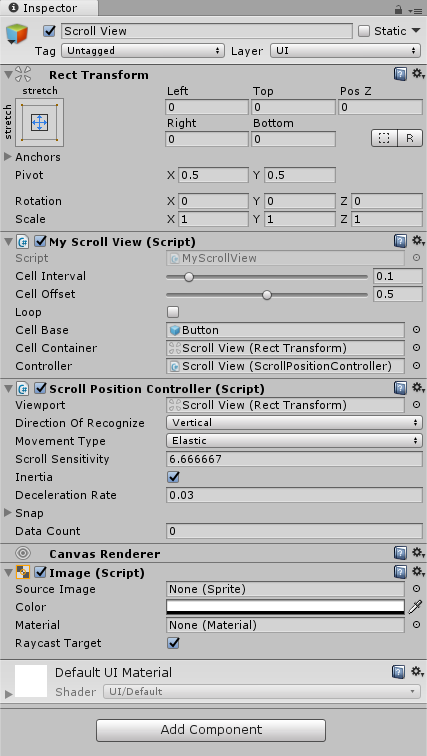This screenshot has width=427, height=756.
Task: Open Scroll Position Controller help icon
Action: pos(400,388)
